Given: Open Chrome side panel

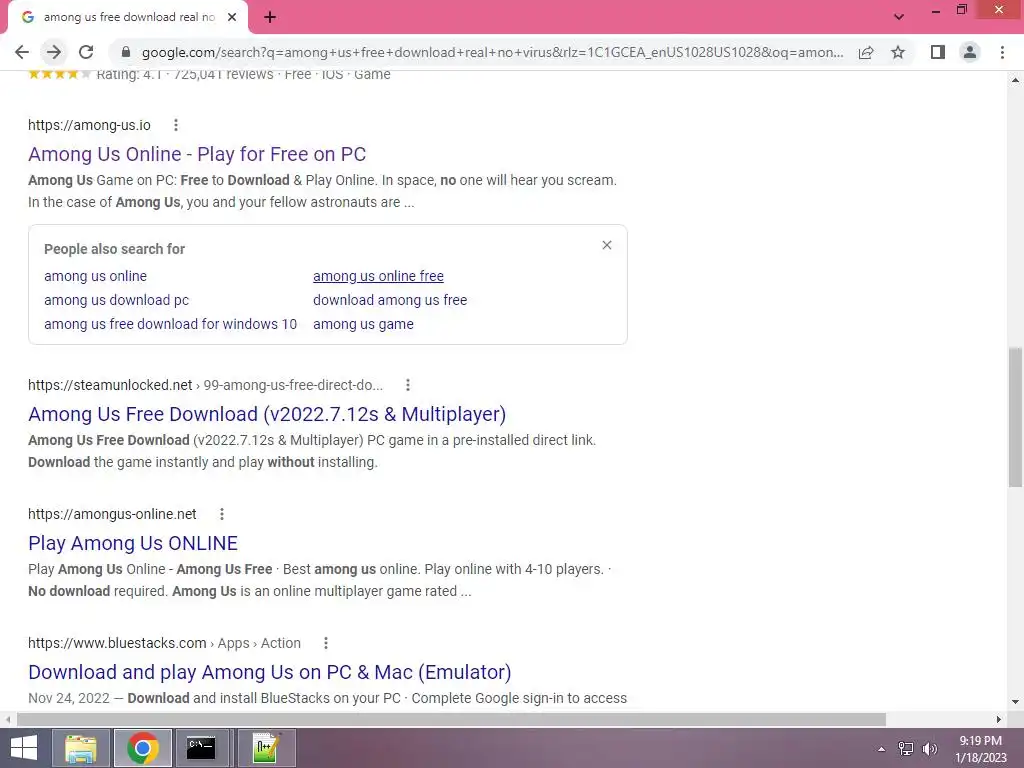Looking at the screenshot, I should coord(938,52).
